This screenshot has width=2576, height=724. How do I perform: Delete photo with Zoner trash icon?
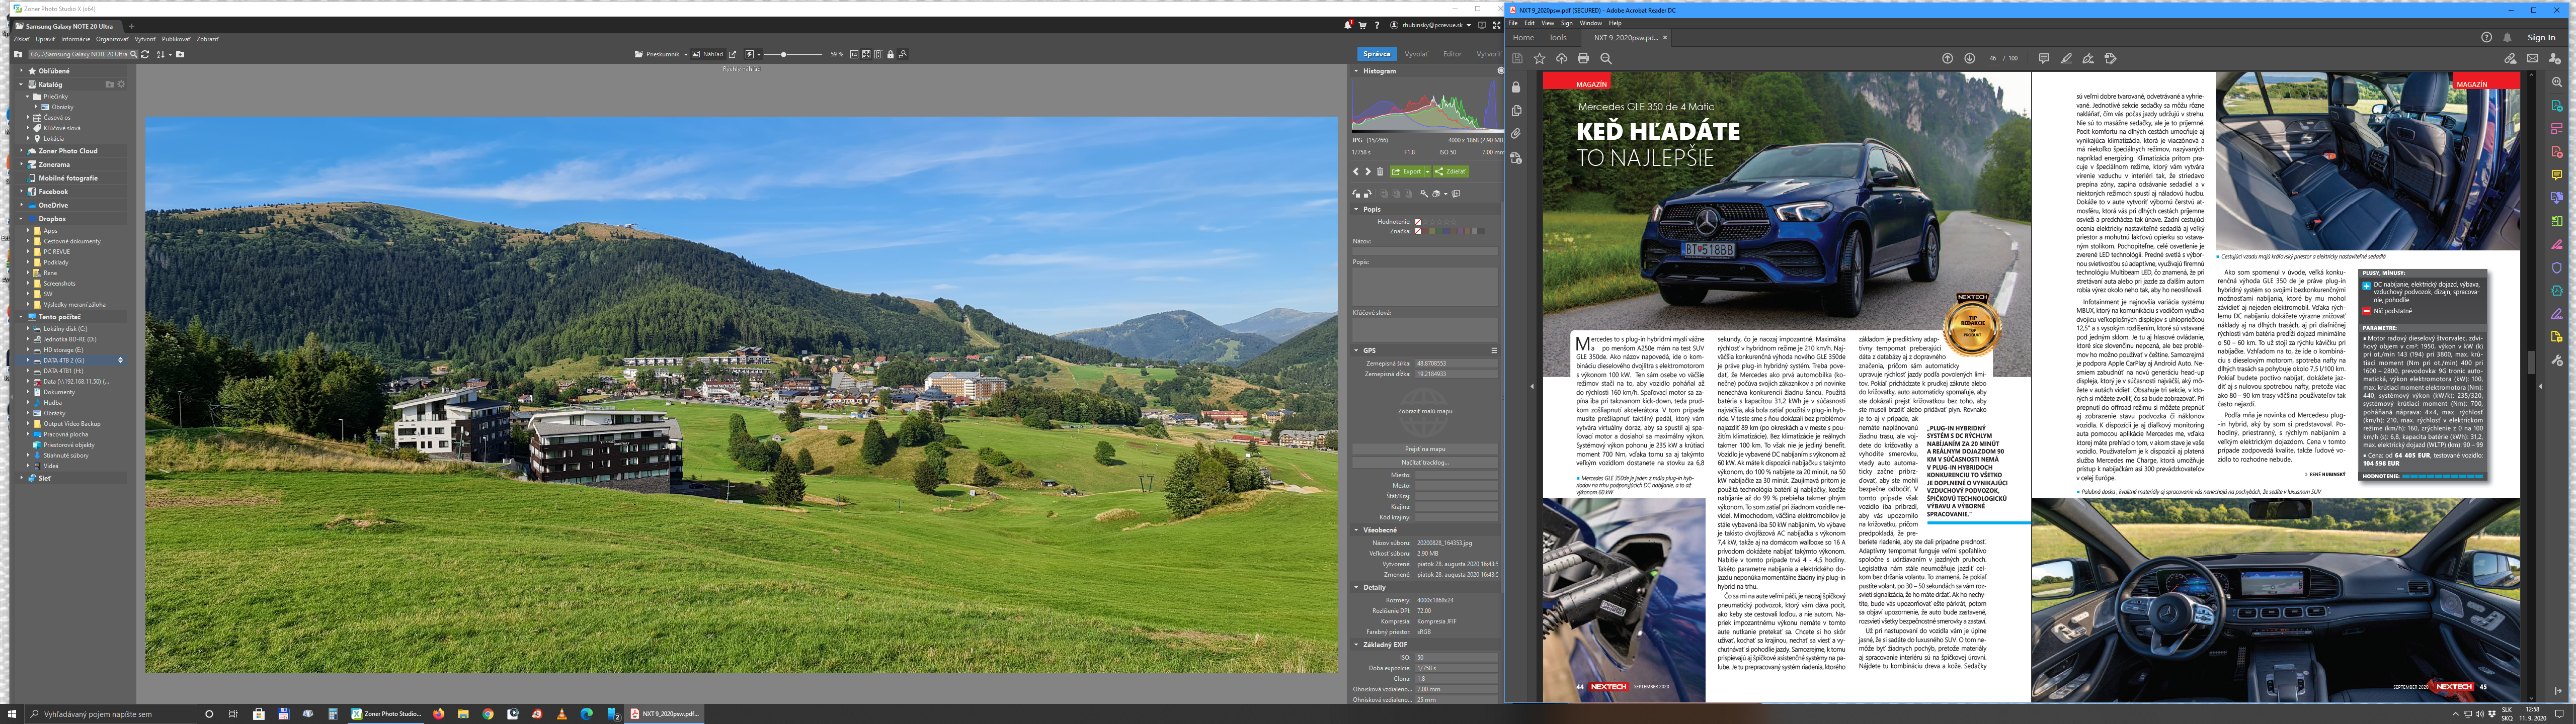(1380, 172)
